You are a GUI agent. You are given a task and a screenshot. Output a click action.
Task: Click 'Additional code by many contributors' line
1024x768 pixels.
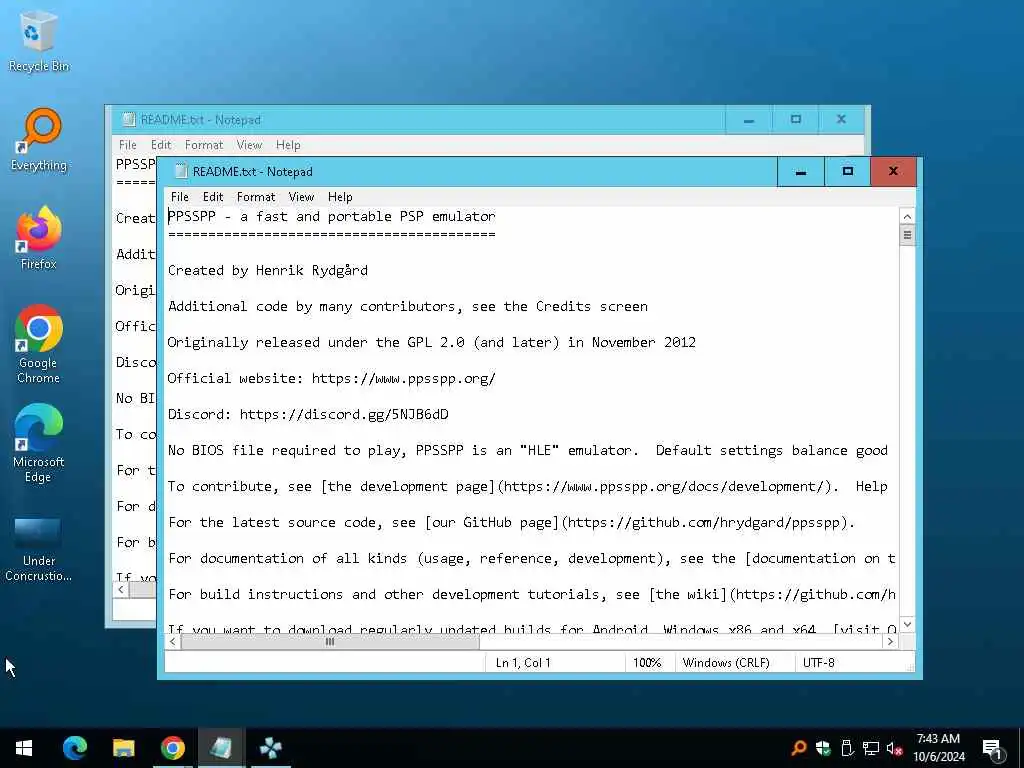pos(408,306)
